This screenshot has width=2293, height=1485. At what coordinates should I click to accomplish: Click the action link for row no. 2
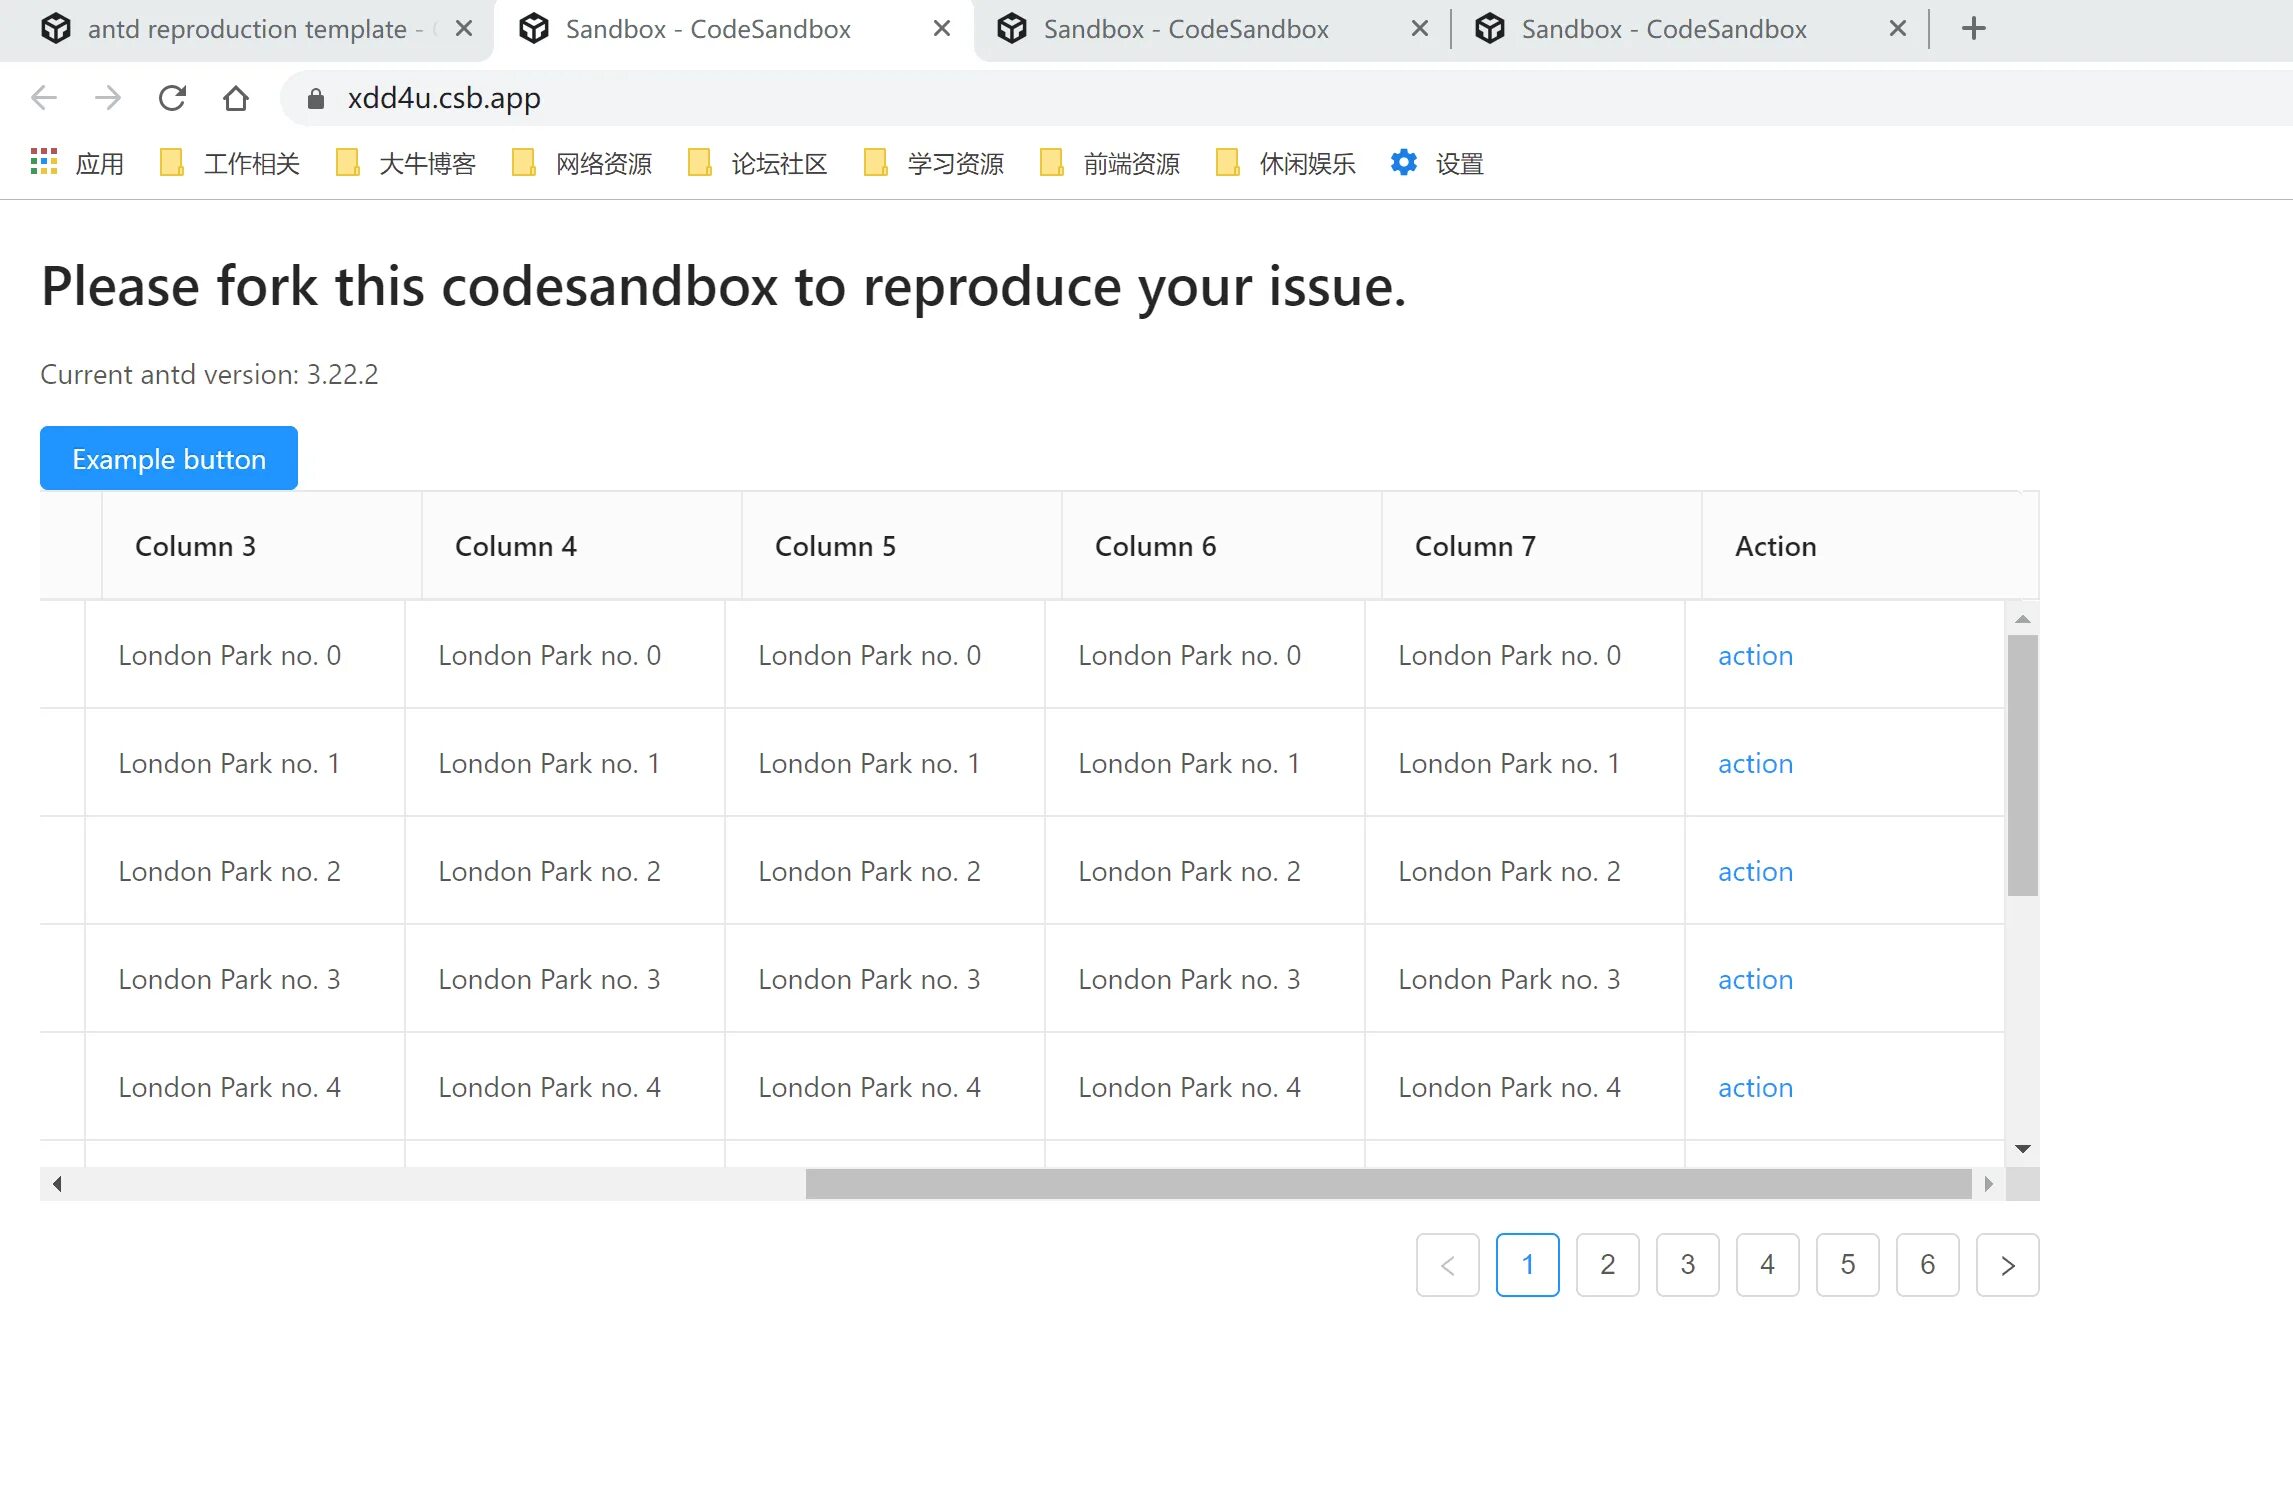(1755, 871)
